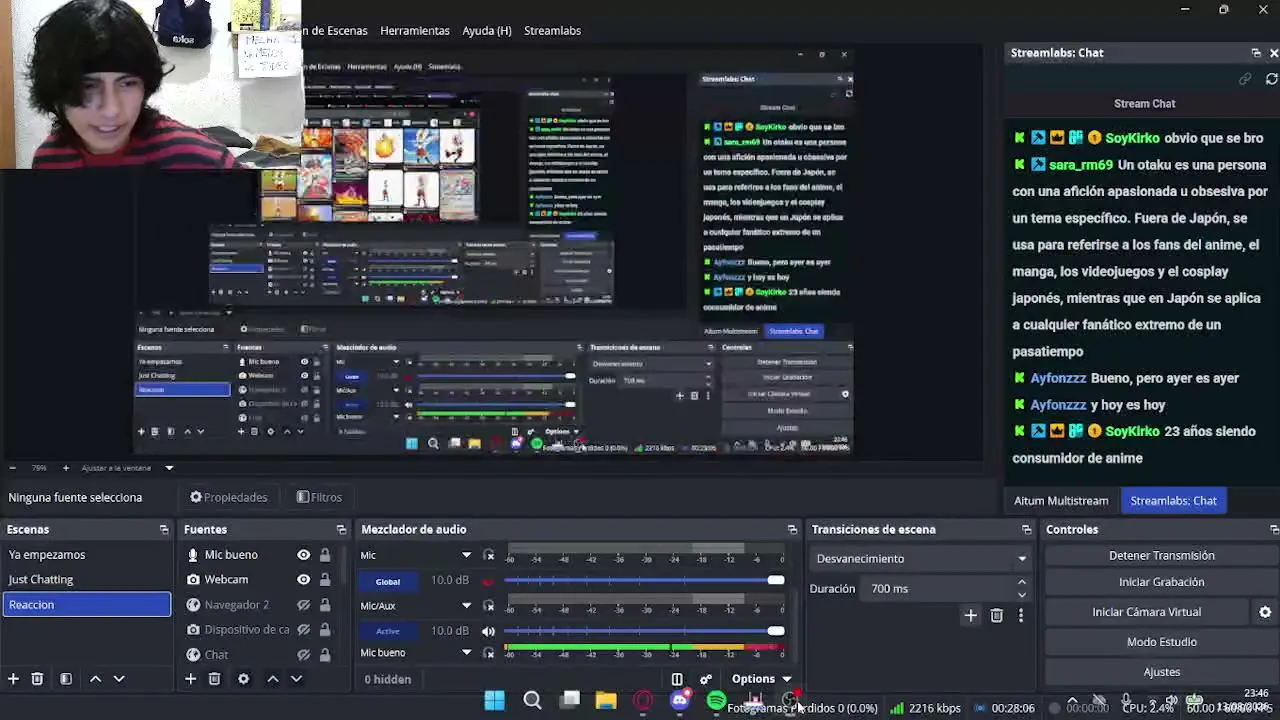1280x720 pixels.
Task: Show the Navegador 2 source
Action: (x=303, y=605)
